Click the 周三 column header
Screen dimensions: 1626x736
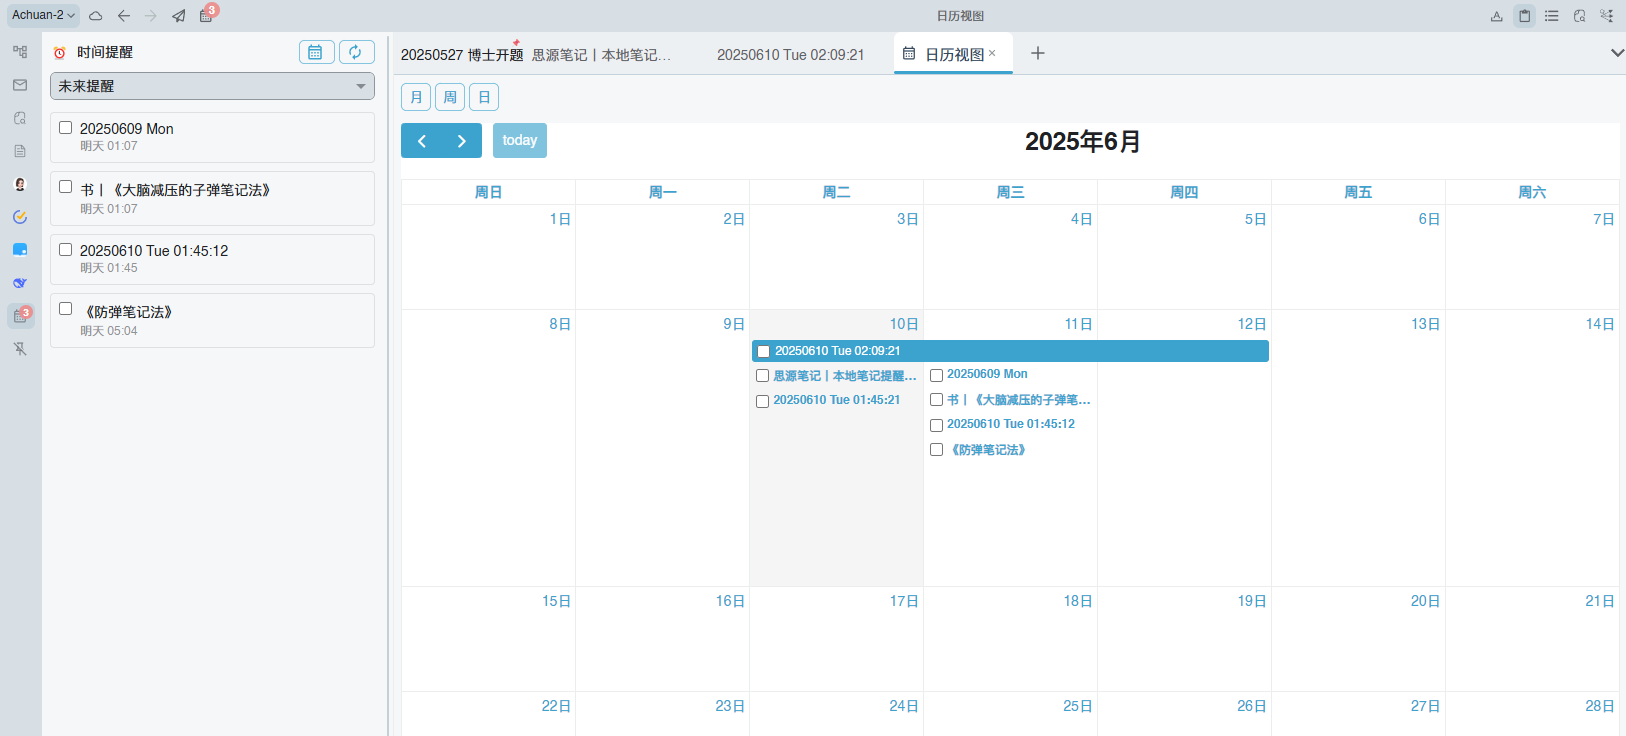pos(1010,192)
